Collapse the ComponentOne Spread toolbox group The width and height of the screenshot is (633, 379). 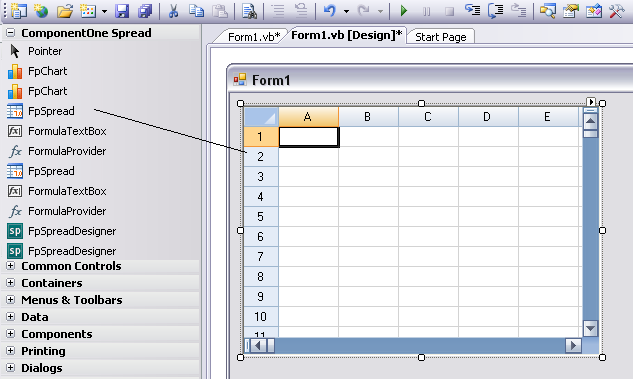(11, 33)
